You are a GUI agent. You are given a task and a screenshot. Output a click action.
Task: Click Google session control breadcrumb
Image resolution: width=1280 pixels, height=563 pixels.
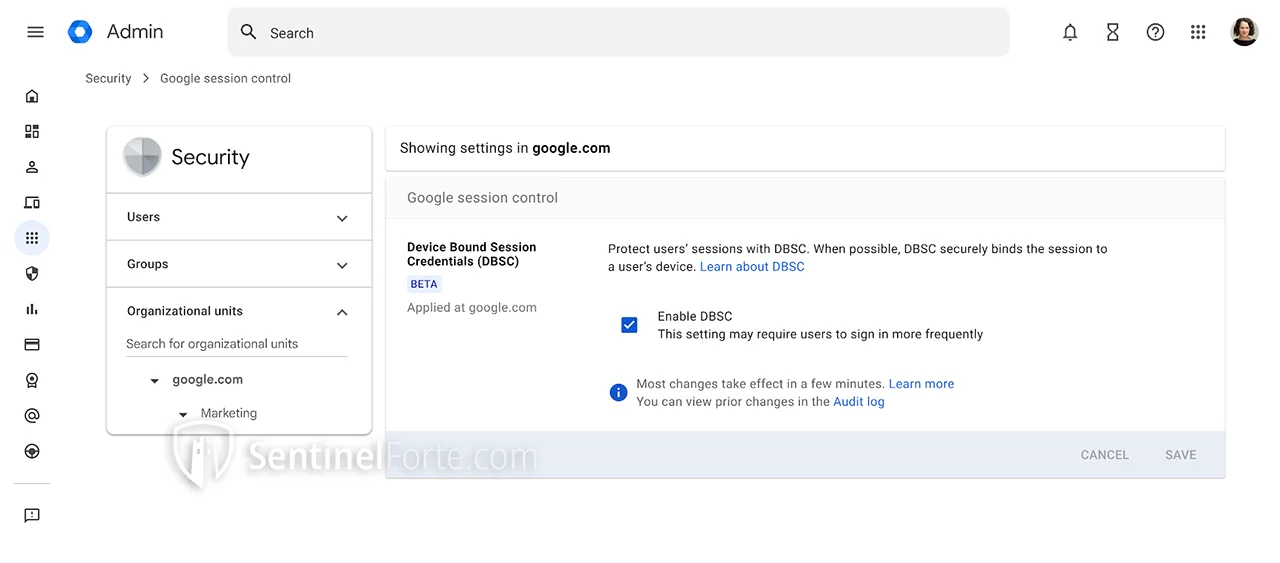(226, 78)
